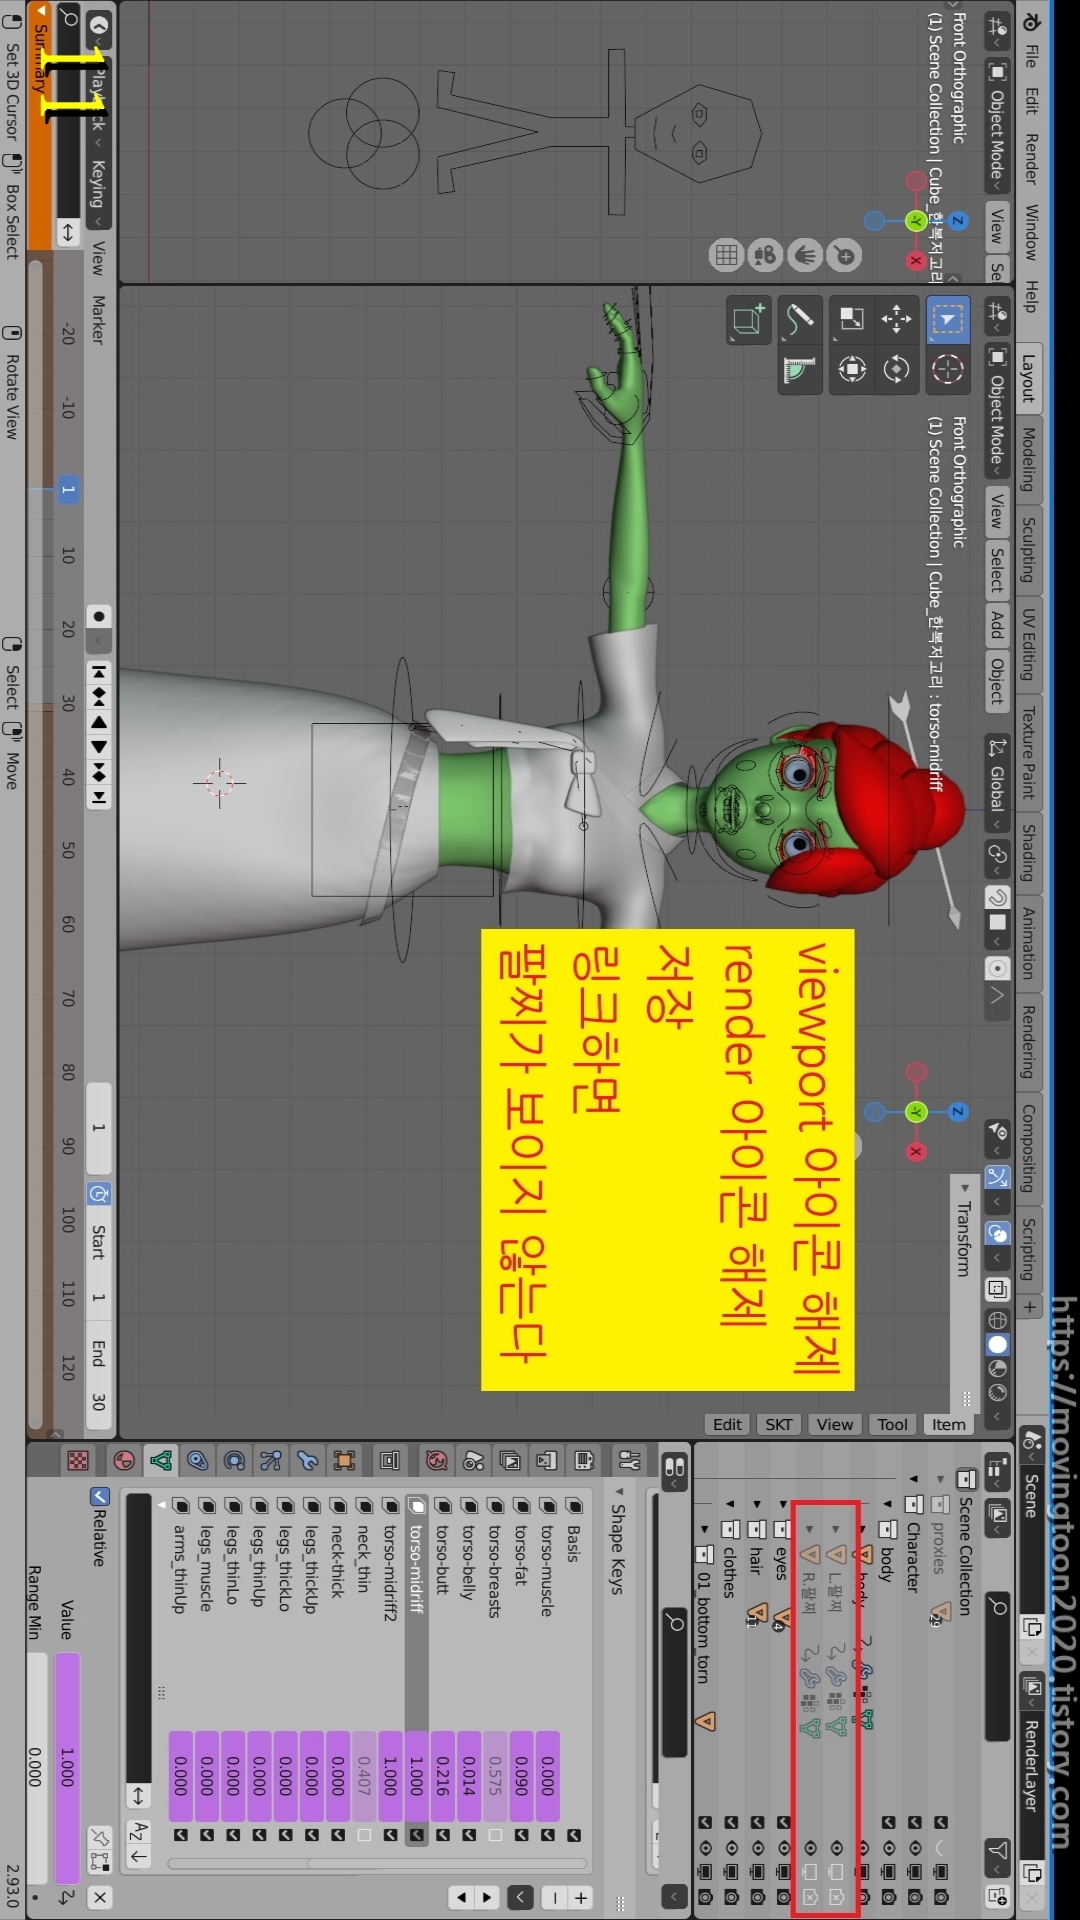The width and height of the screenshot is (1080, 1920).
Task: Open the Active Tool settings tab
Action: 630,1461
